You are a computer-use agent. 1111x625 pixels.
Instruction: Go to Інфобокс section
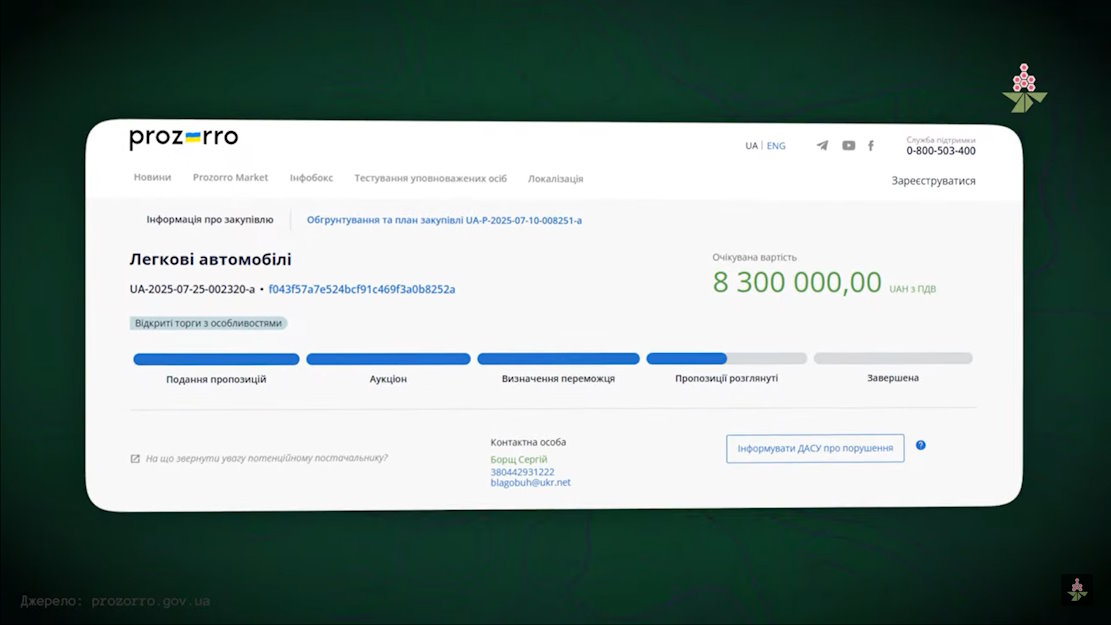[311, 178]
